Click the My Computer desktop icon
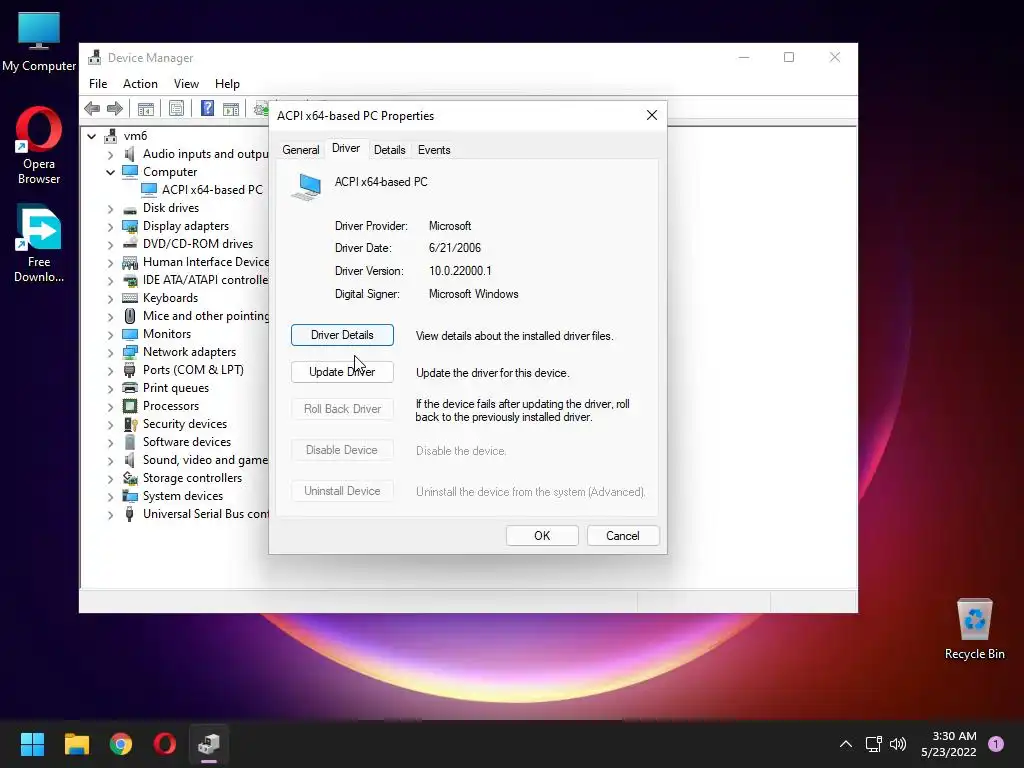1024x768 pixels. click(39, 40)
